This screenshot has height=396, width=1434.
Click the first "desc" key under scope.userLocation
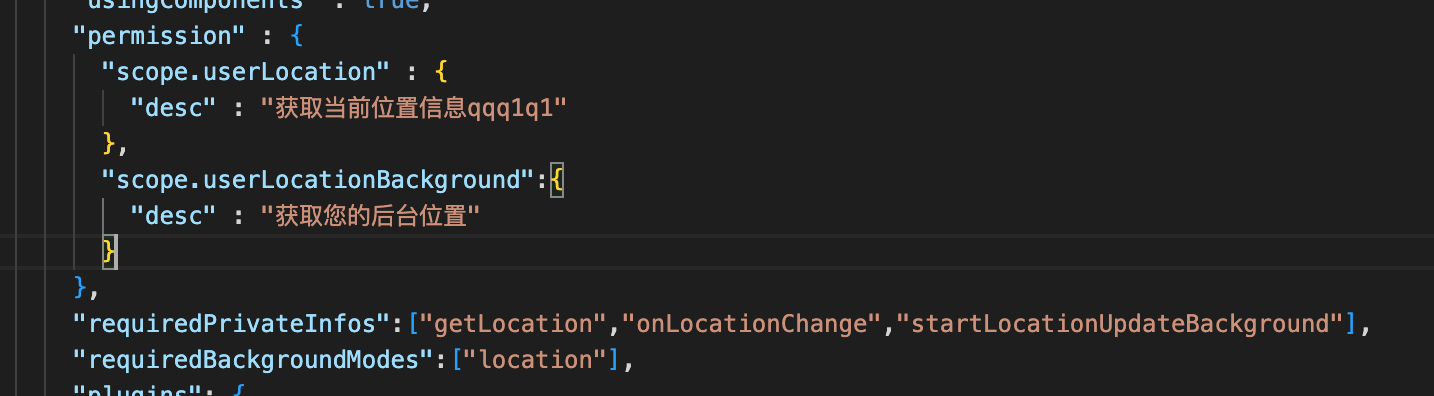pos(174,108)
